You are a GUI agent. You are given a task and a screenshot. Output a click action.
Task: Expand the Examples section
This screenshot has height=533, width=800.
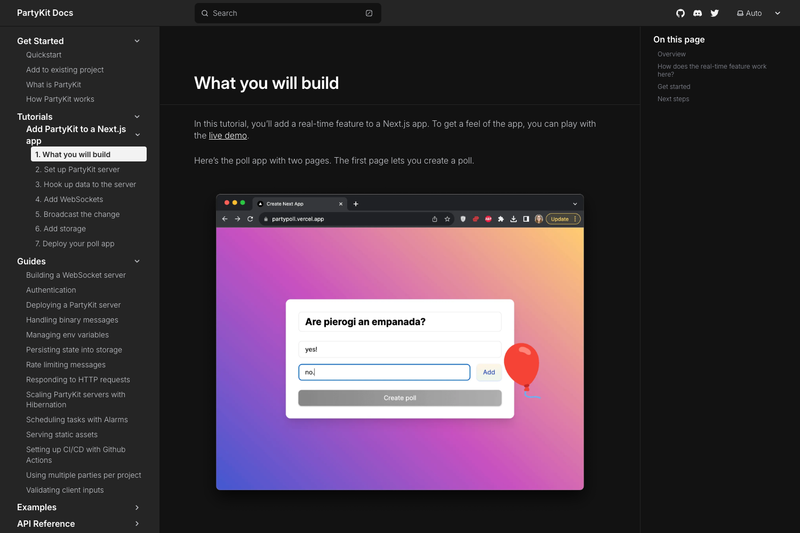point(137,507)
